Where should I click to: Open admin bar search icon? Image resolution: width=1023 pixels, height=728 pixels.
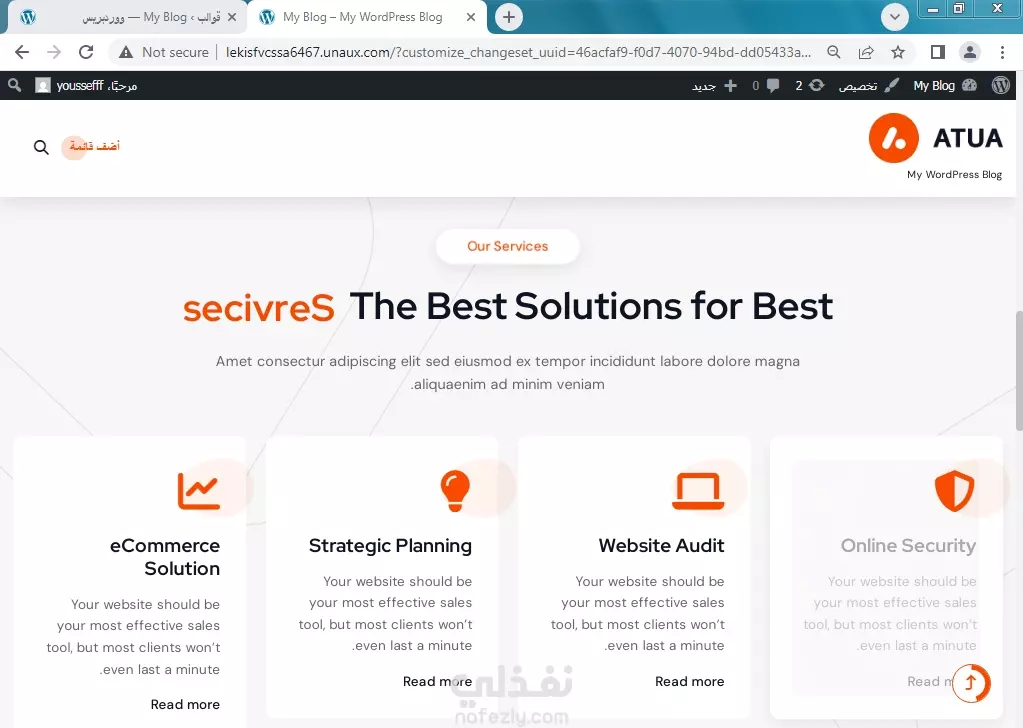click(14, 85)
